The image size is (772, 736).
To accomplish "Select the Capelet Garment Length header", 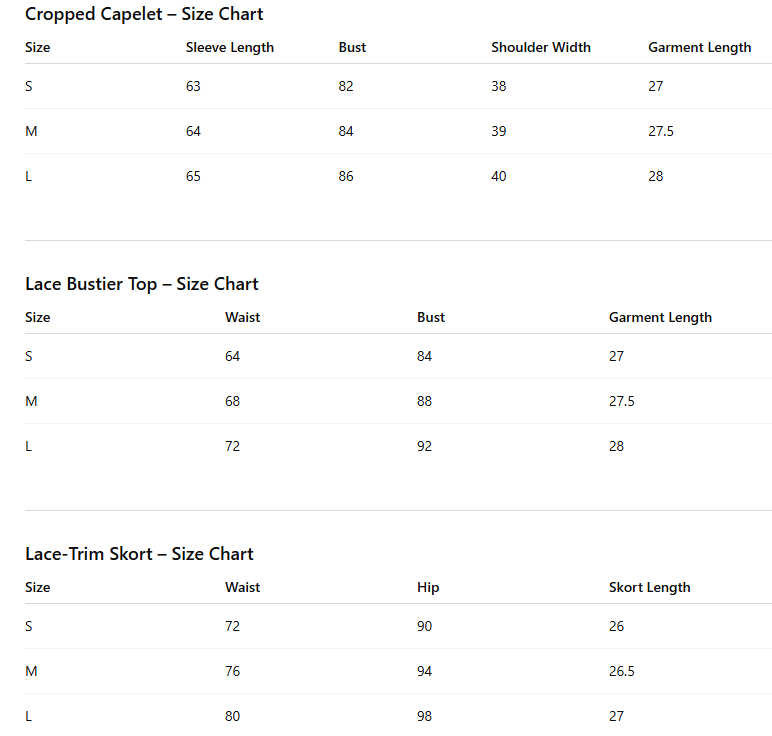I will tap(700, 48).
